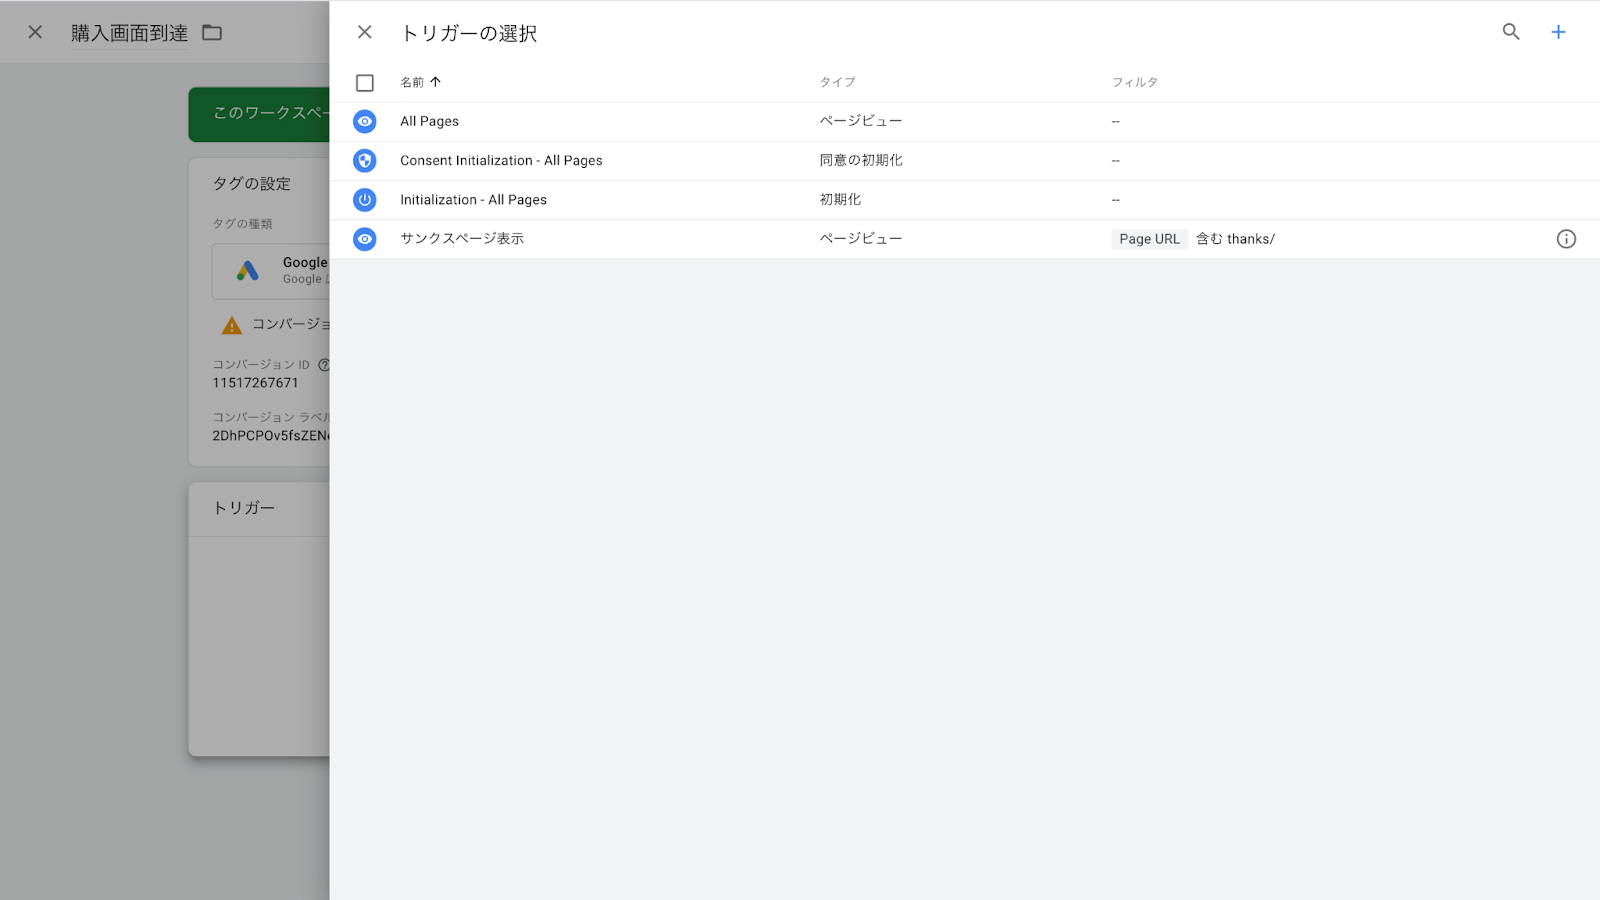The width and height of the screenshot is (1600, 900).
Task: Select the All Pages trigger
Action: point(965,121)
